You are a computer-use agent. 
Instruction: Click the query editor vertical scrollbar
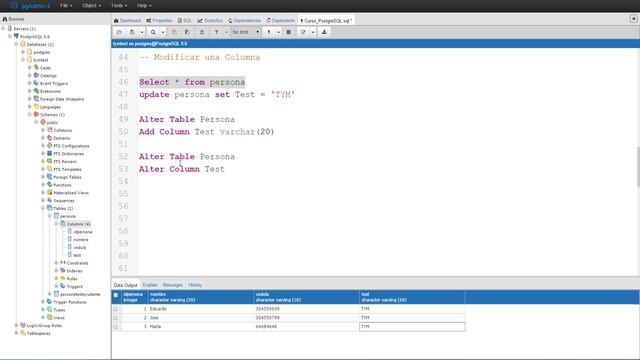point(637,166)
